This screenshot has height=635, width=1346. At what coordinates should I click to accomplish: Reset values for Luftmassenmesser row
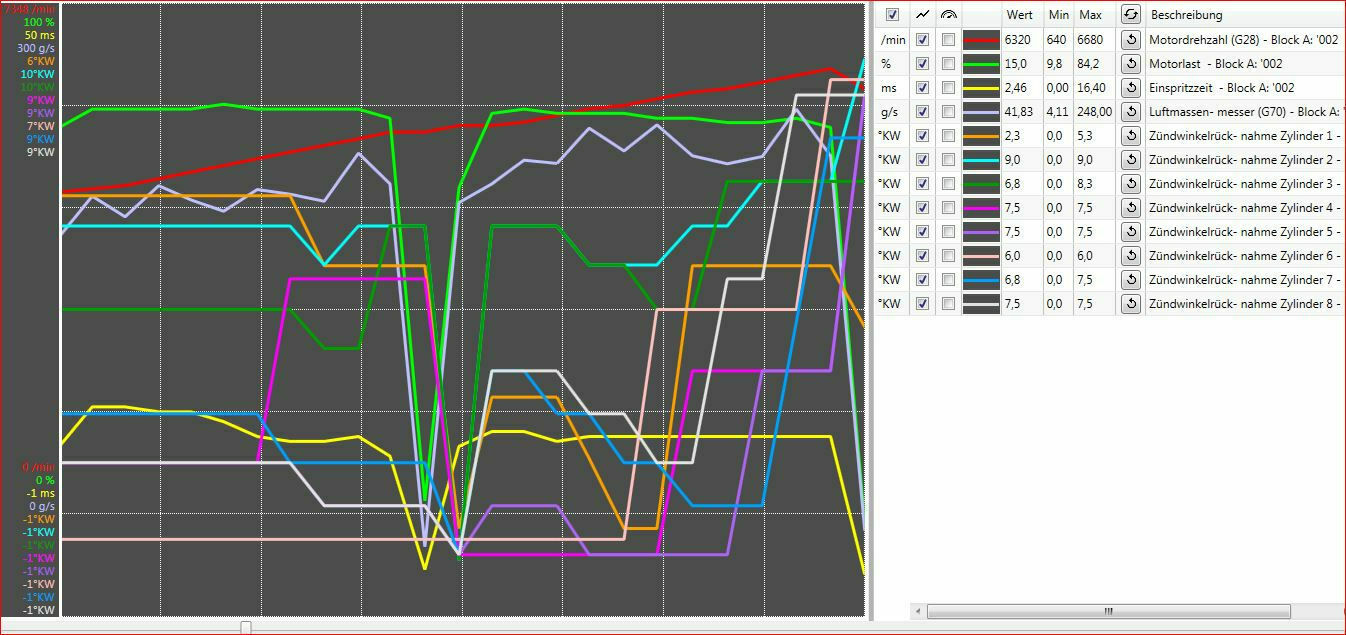pos(1130,112)
